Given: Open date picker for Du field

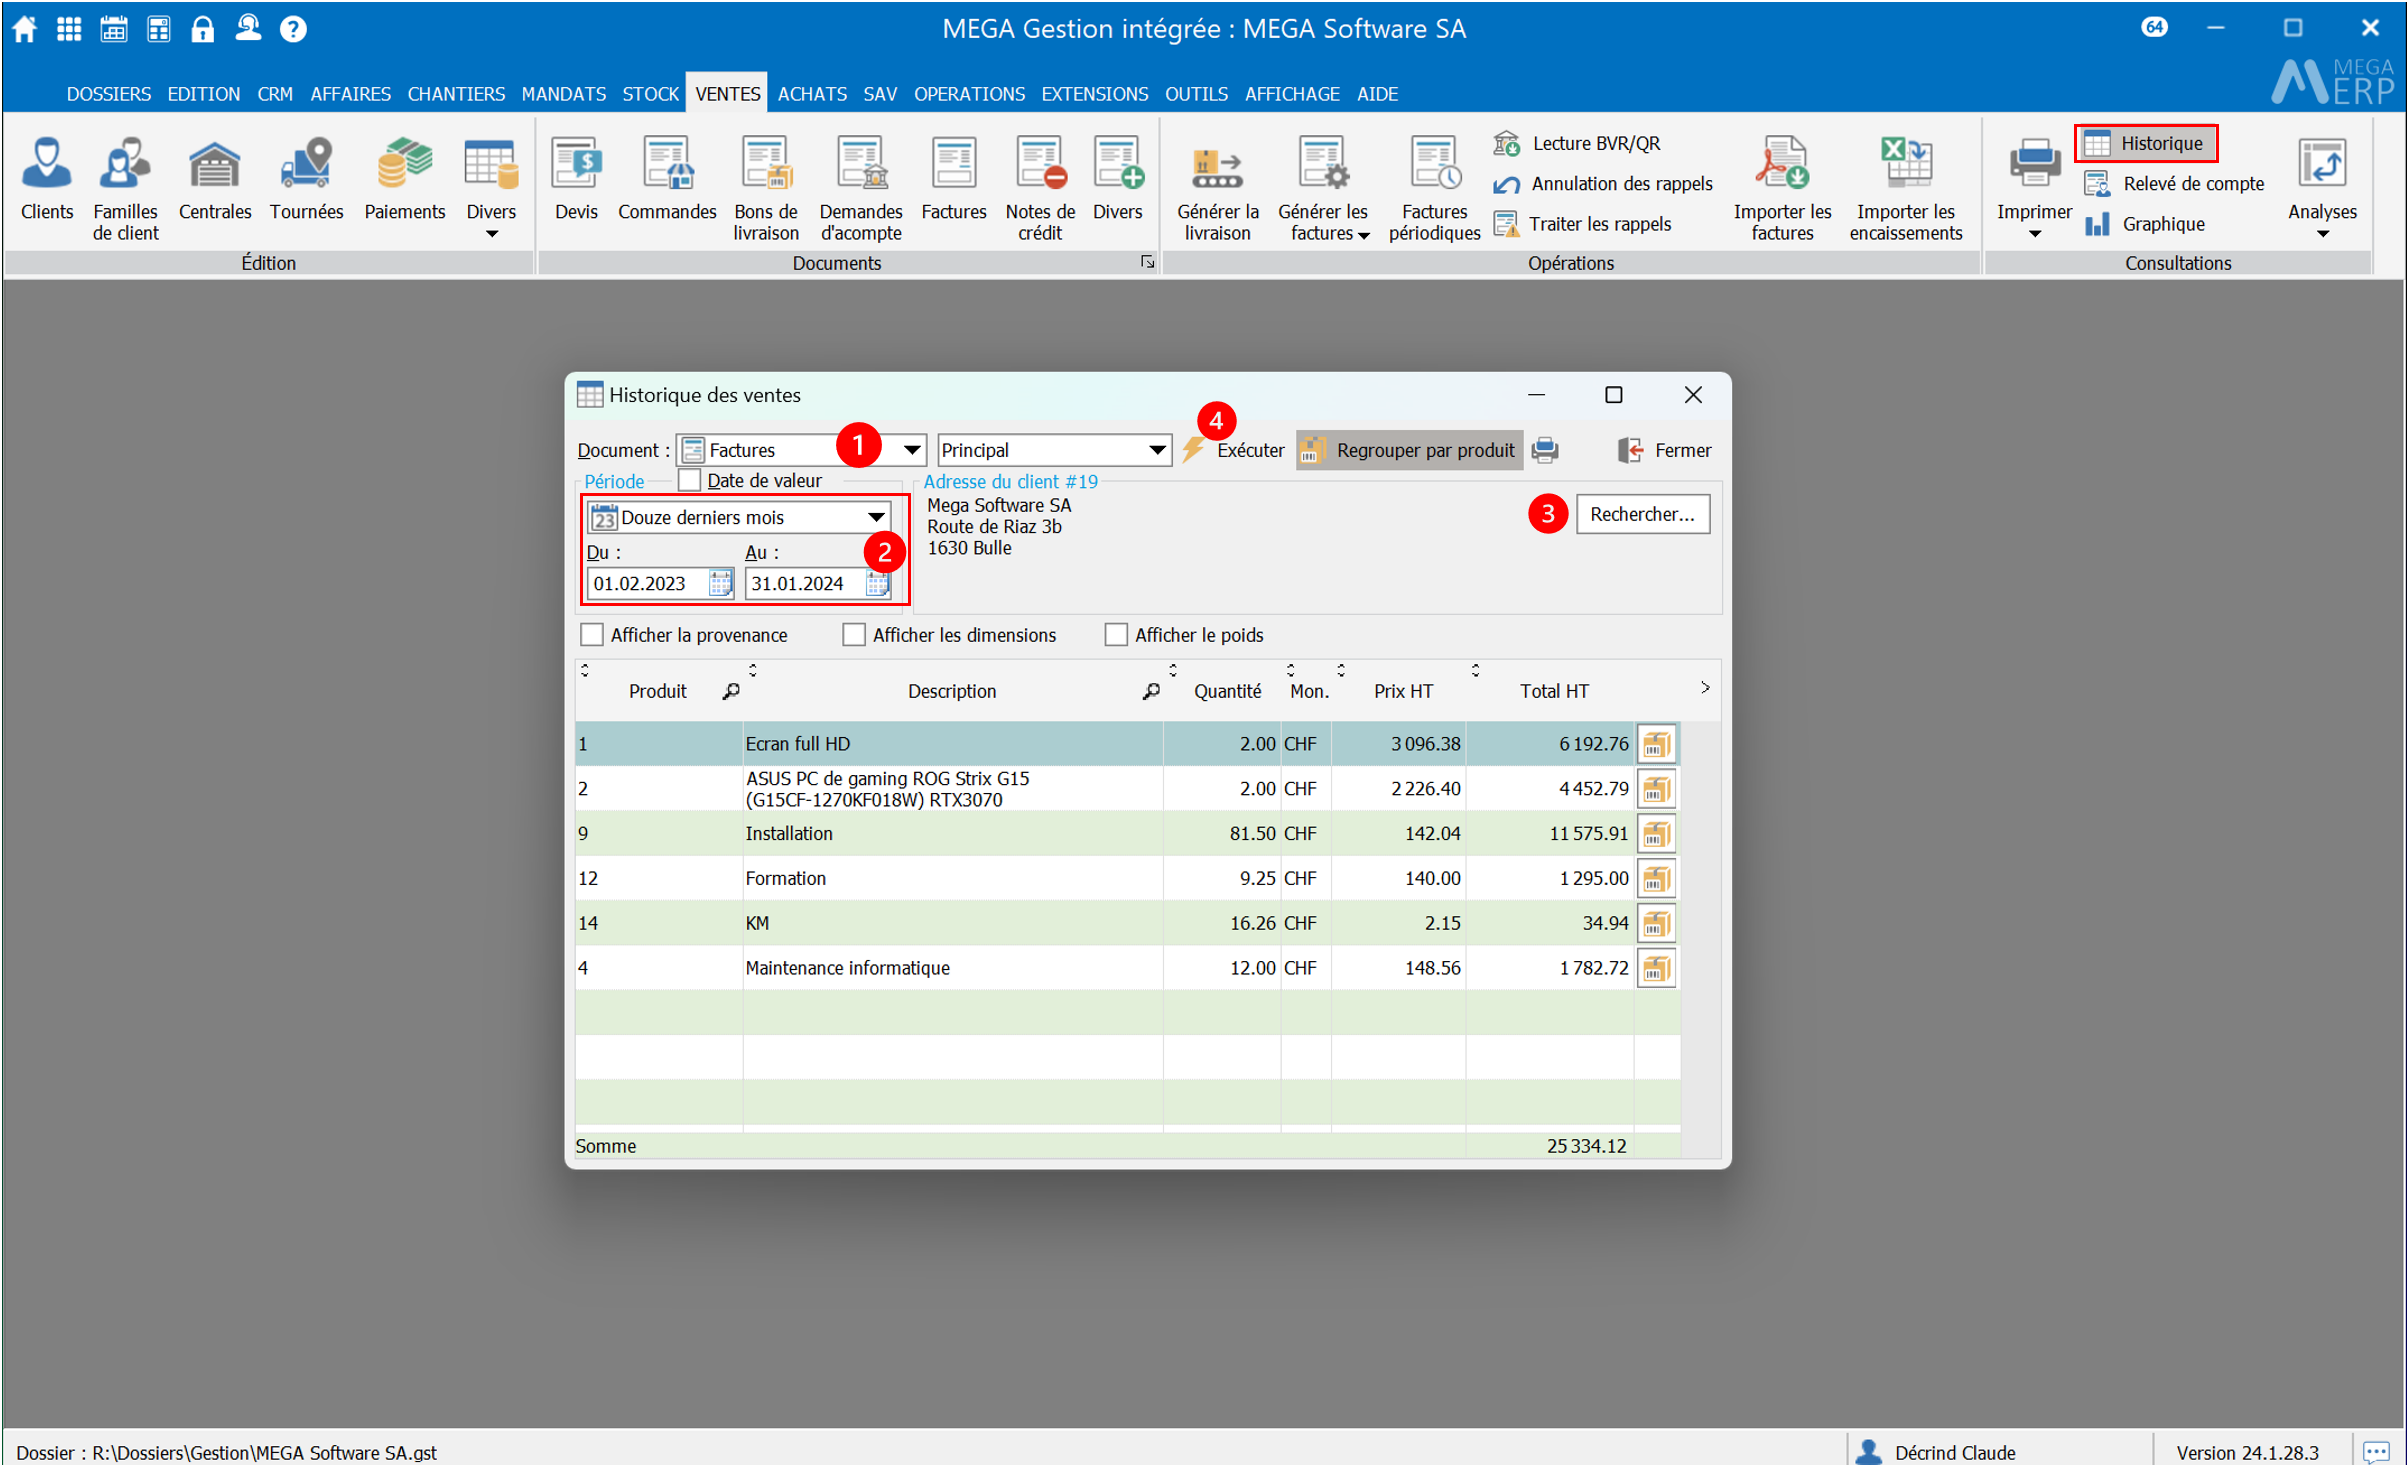Looking at the screenshot, I should [720, 583].
